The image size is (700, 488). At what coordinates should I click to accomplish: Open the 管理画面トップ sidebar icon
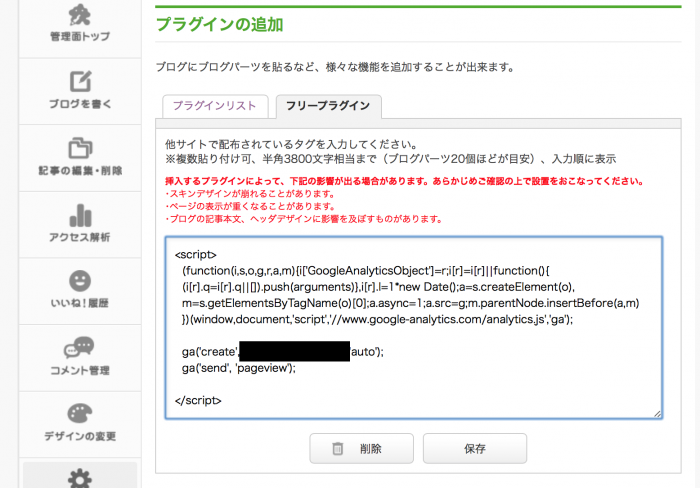80,16
